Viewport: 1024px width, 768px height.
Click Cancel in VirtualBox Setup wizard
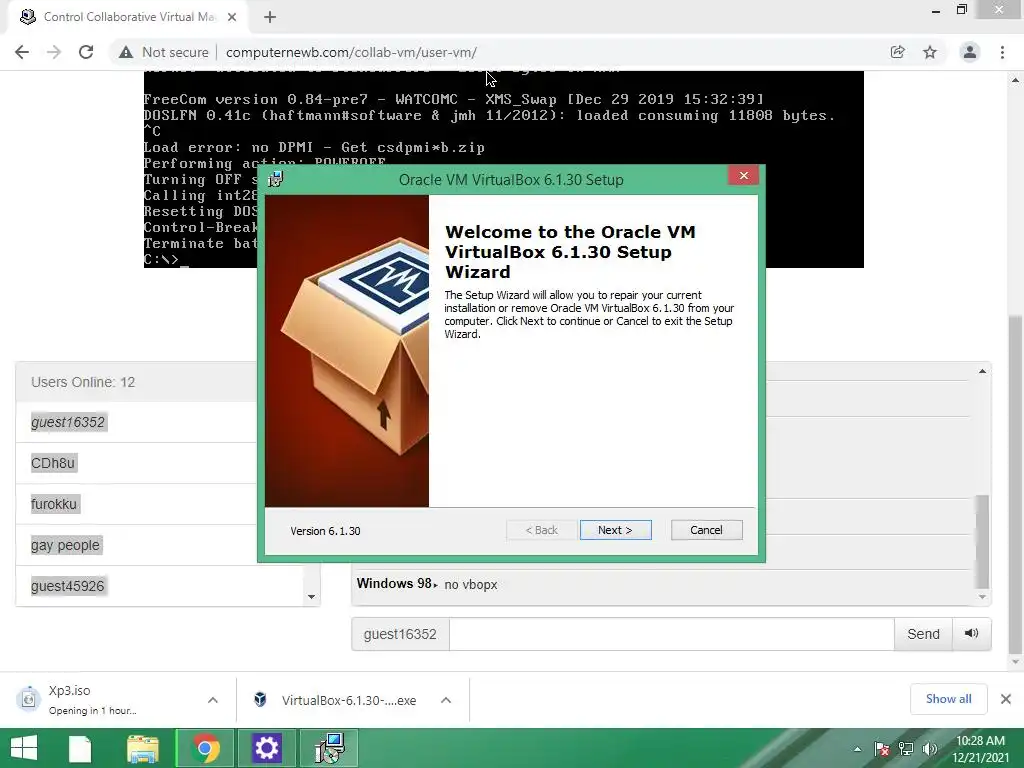click(707, 530)
